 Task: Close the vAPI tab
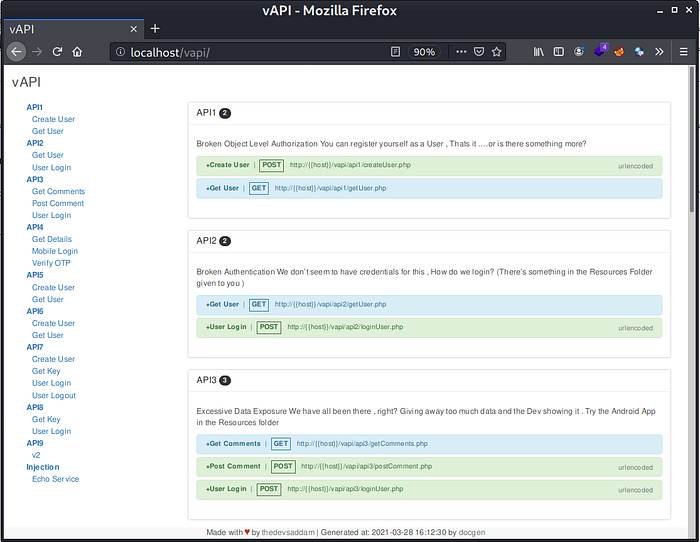(133, 29)
